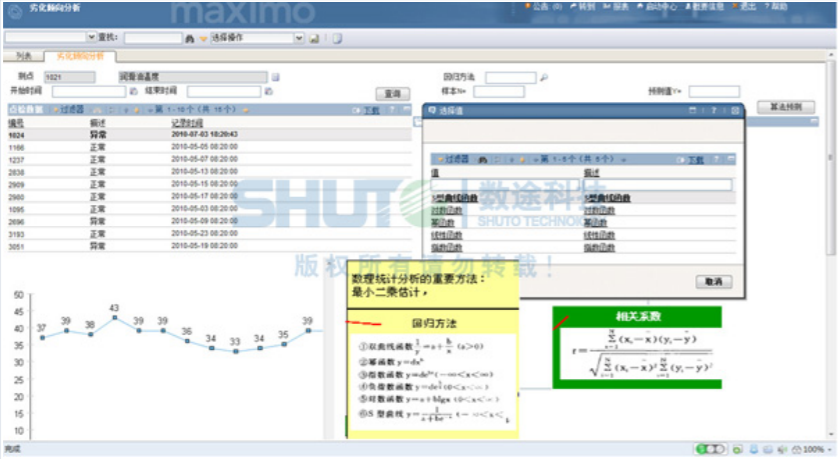Switch to the 列表 tab
Image resolution: width=838 pixels, height=459 pixels.
pyautogui.click(x=24, y=56)
